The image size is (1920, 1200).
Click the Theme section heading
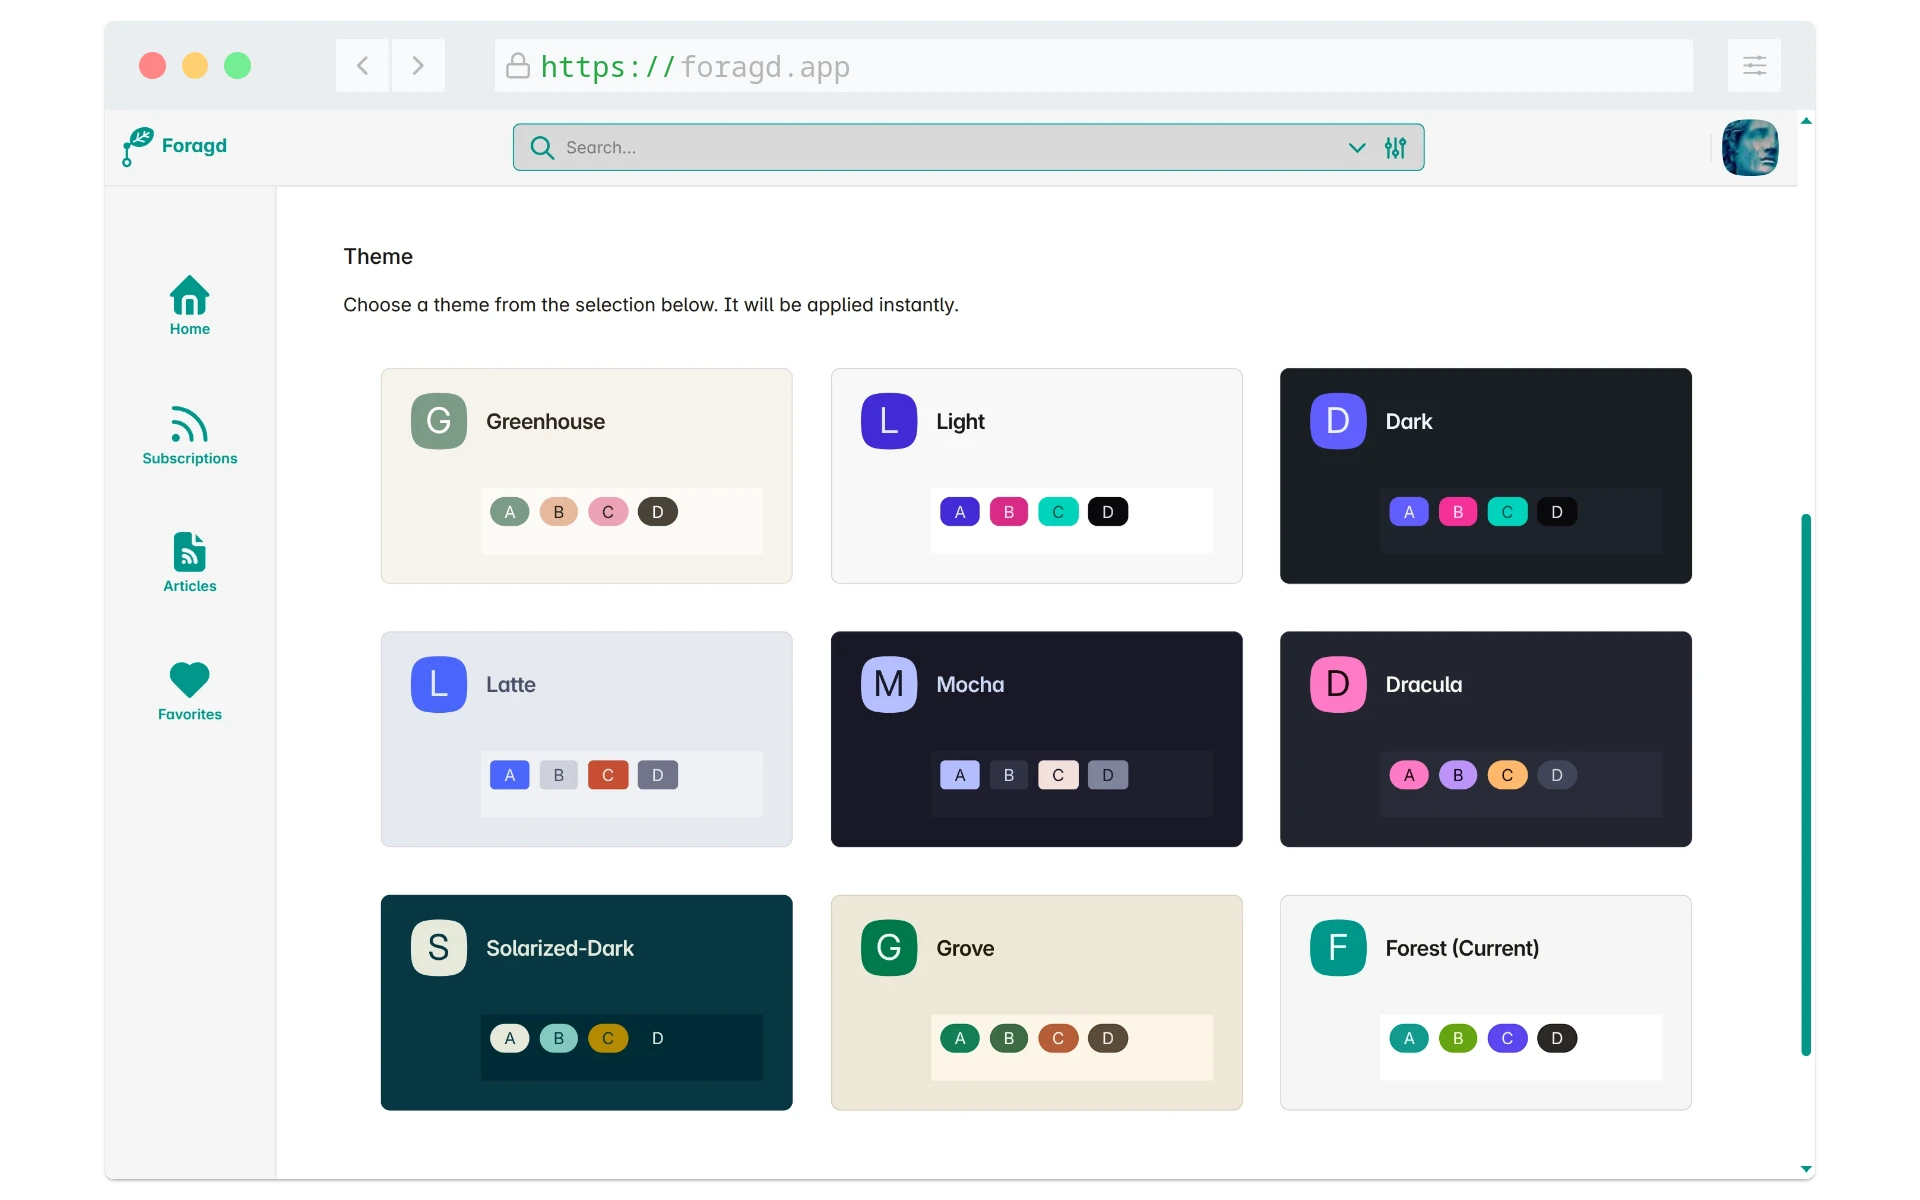378,256
